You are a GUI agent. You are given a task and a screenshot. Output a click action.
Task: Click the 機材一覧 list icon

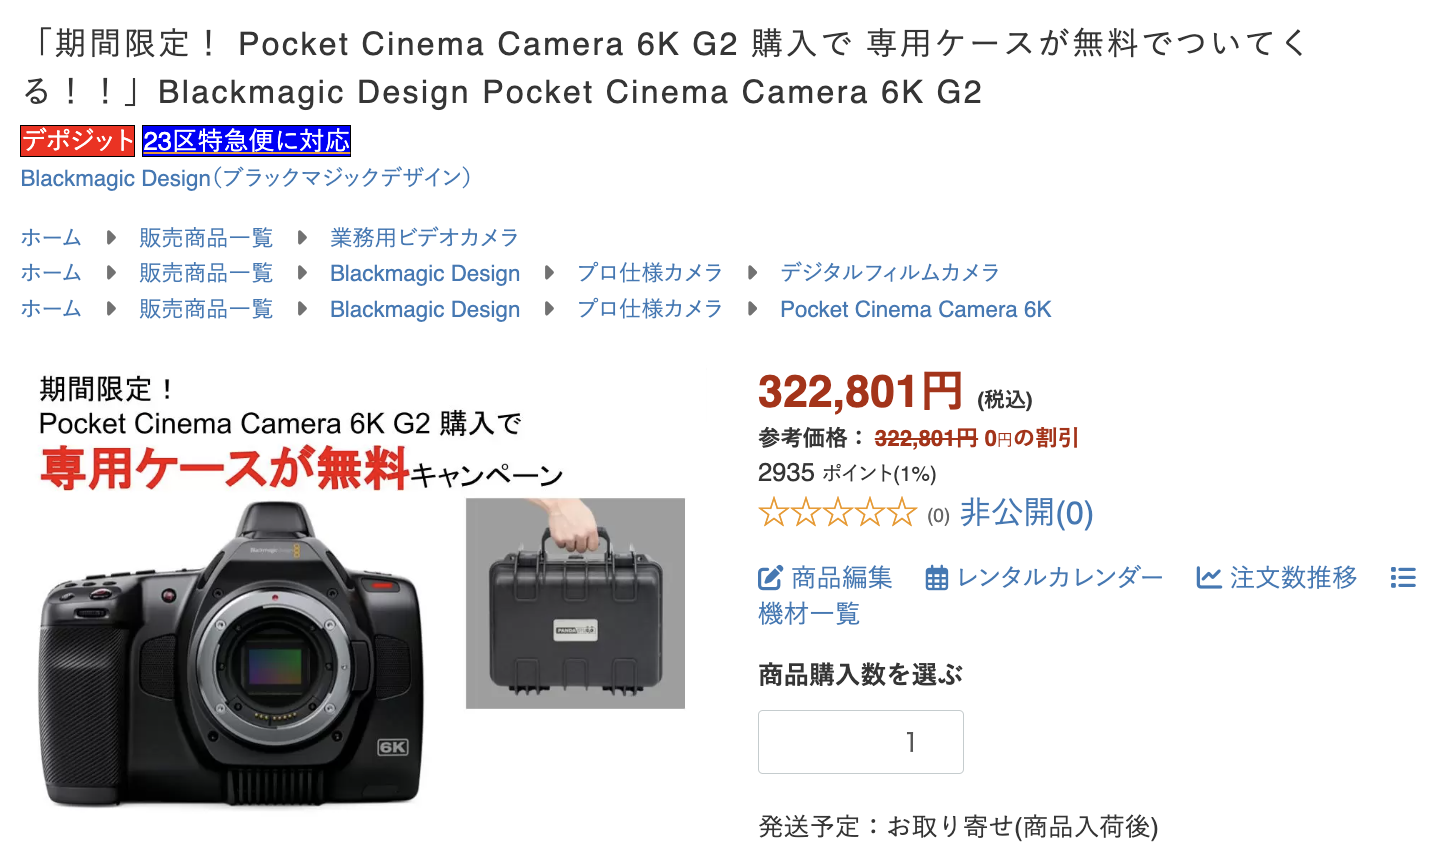click(1403, 578)
